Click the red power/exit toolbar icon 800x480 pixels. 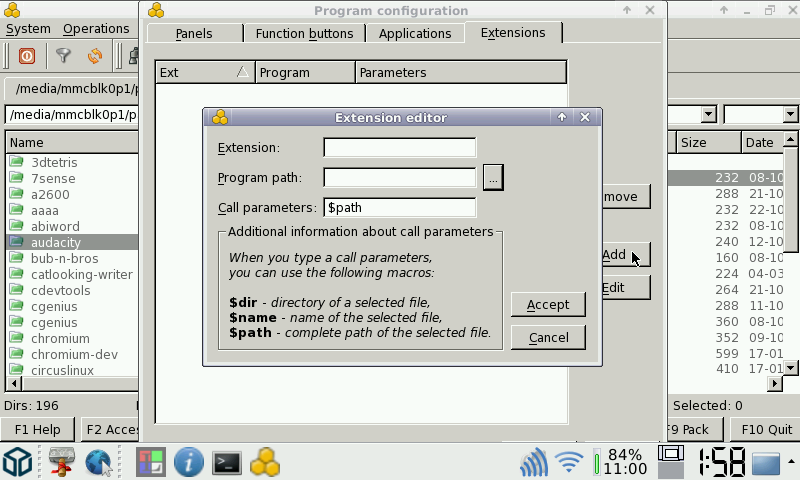coord(27,56)
